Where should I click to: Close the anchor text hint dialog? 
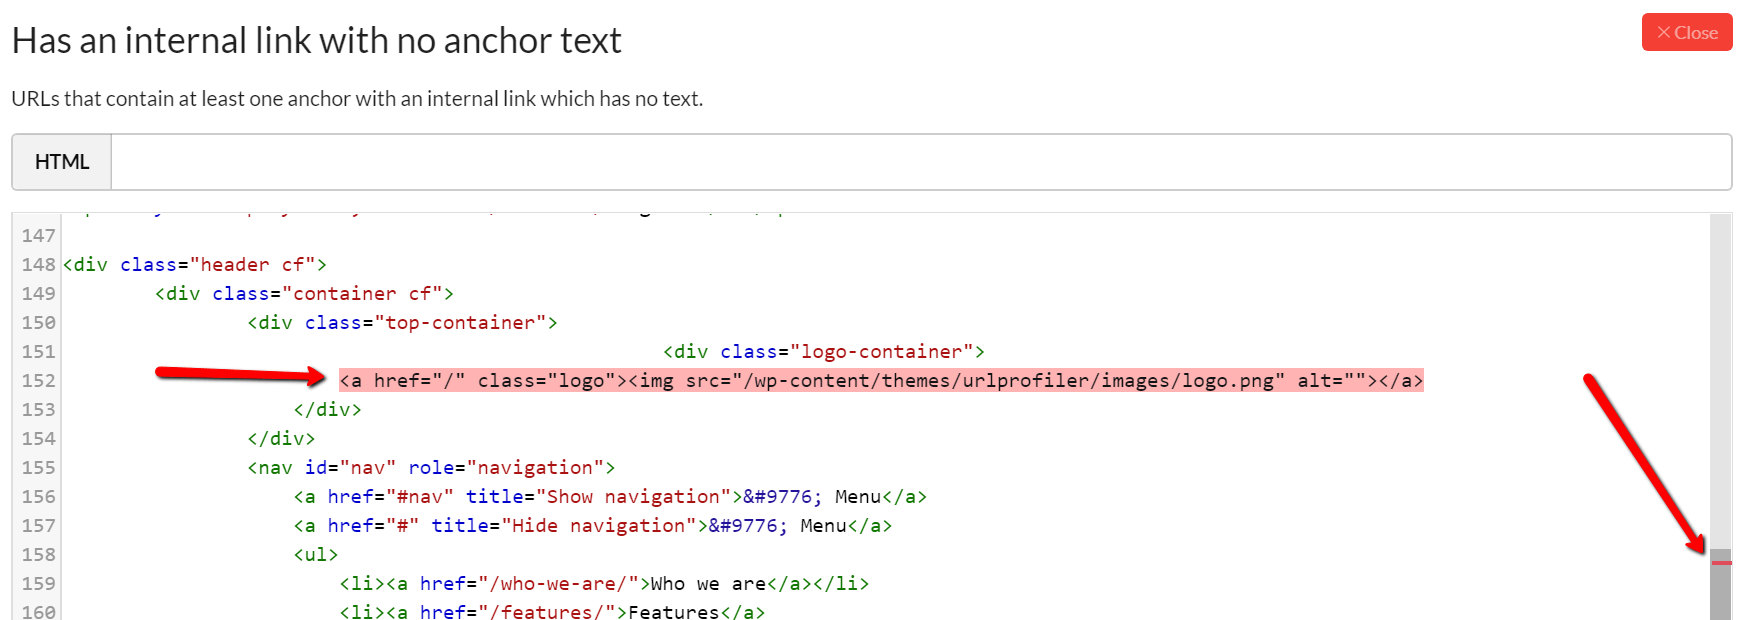tap(1687, 32)
